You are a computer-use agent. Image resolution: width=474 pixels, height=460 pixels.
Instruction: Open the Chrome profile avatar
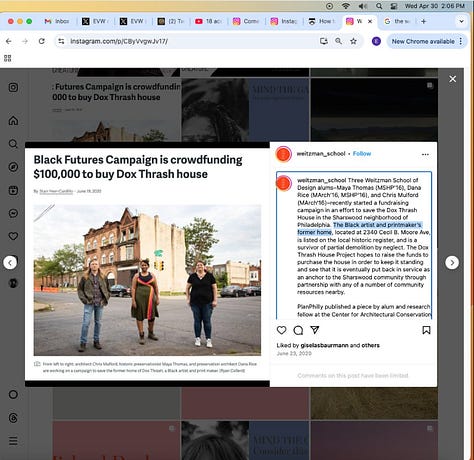(376, 41)
